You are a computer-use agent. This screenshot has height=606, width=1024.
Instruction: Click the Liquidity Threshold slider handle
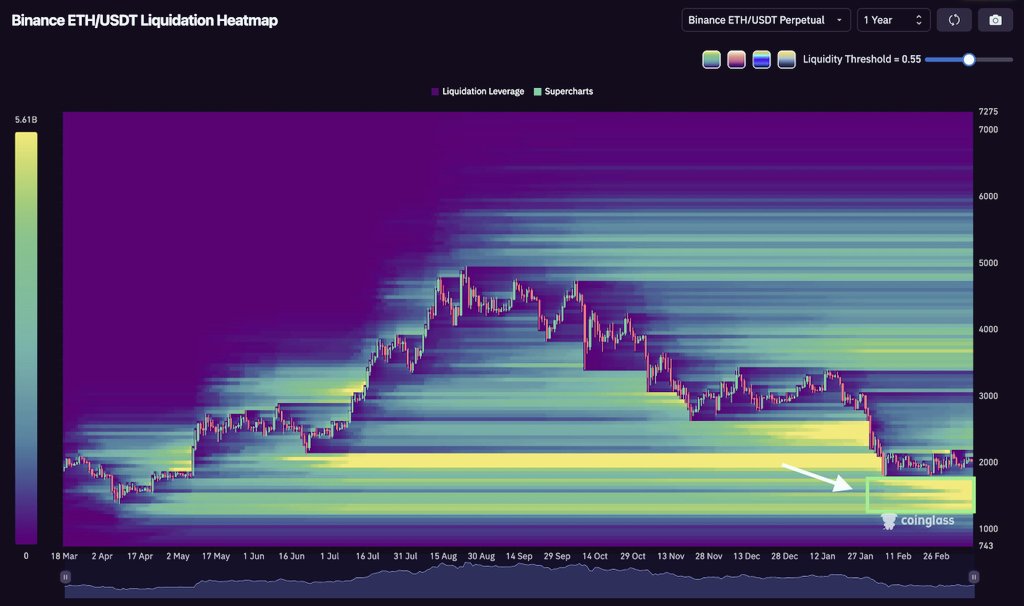click(969, 59)
